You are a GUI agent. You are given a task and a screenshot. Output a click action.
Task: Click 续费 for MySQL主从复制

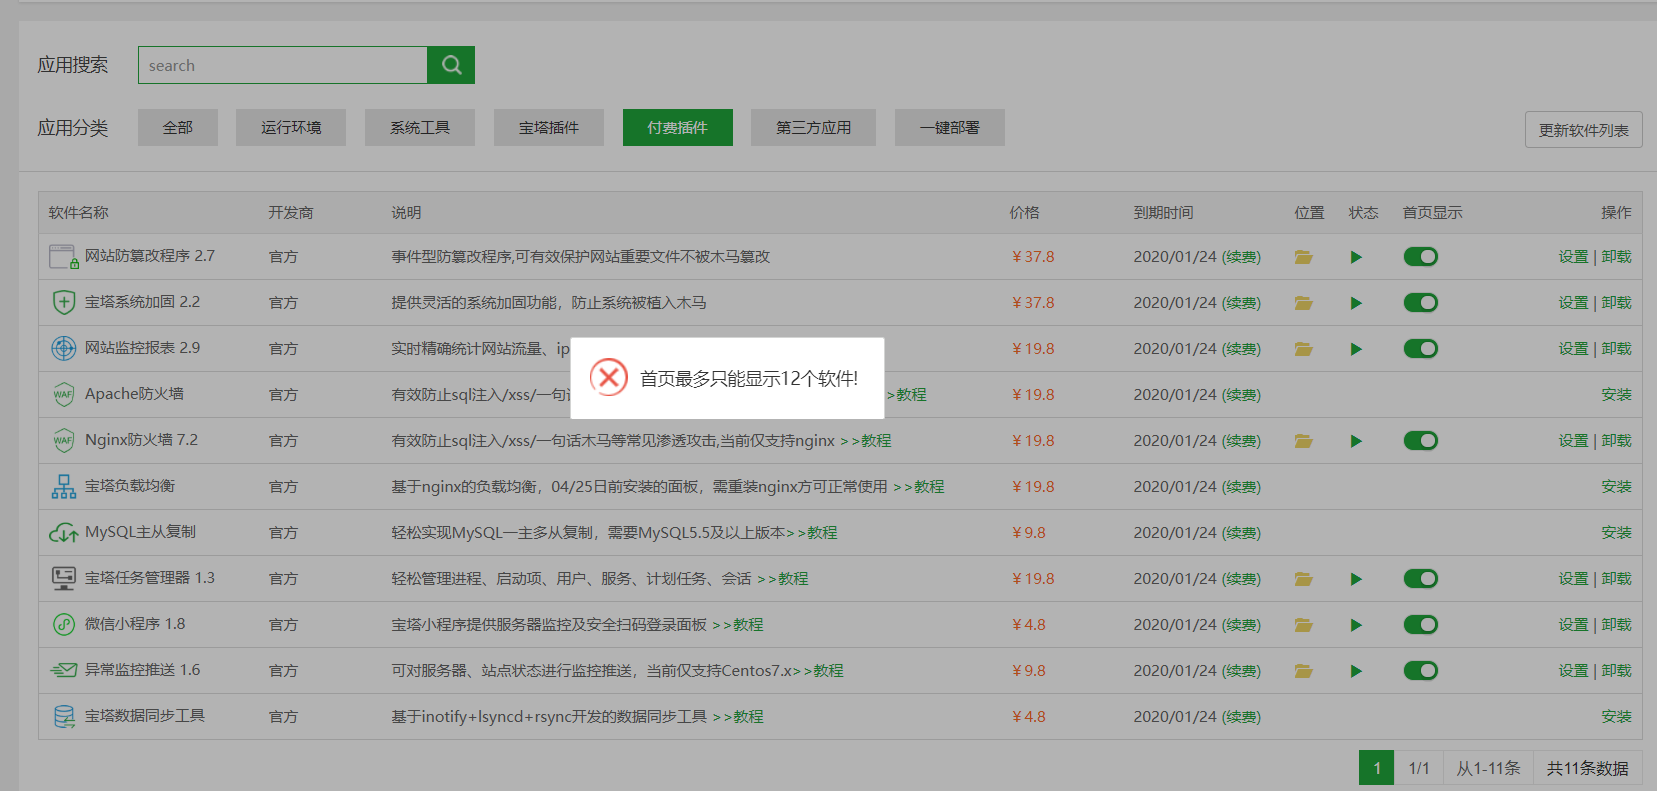pos(1241,533)
